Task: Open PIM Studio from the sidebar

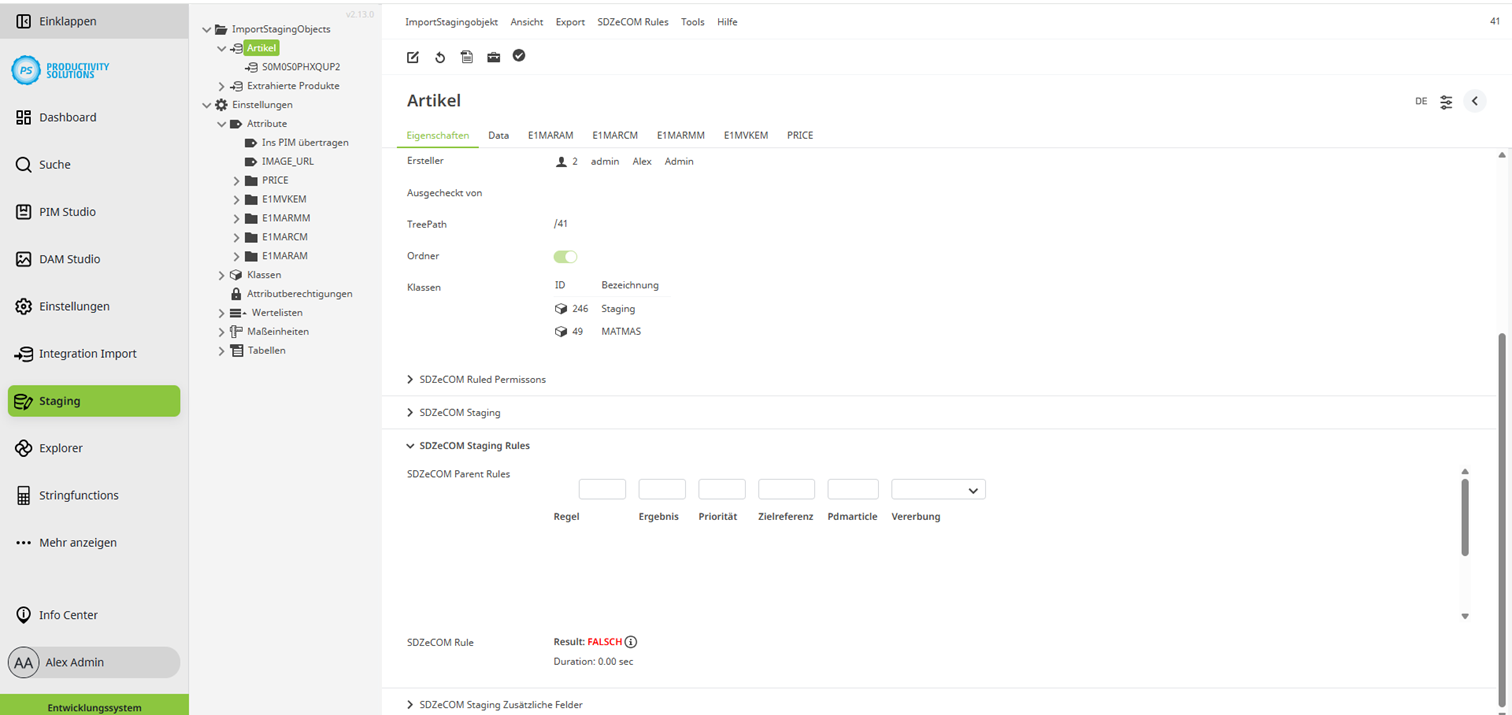Action: [66, 211]
